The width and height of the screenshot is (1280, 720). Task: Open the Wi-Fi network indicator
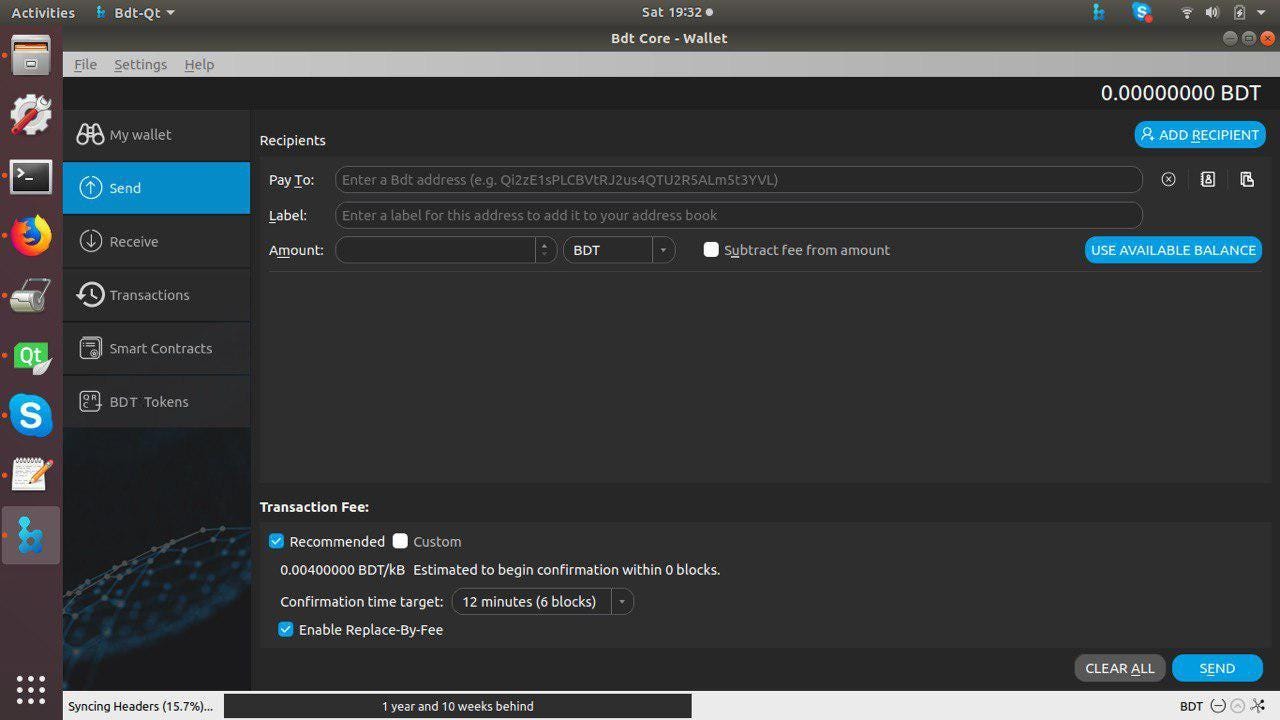[1187, 13]
